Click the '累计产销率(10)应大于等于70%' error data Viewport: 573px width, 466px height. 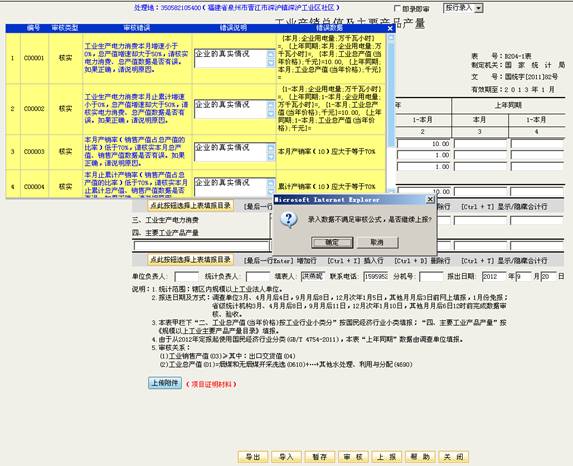click(x=327, y=187)
